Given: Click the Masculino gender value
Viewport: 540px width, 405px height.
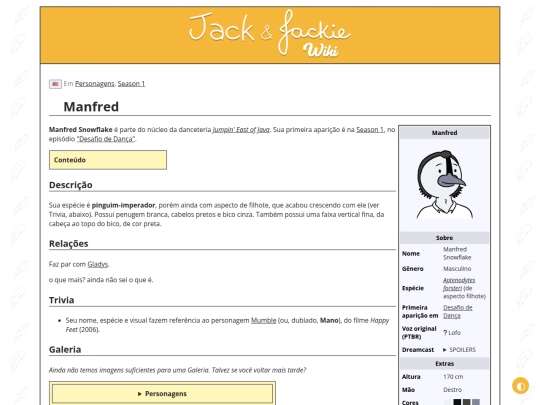Looking at the screenshot, I should (457, 269).
